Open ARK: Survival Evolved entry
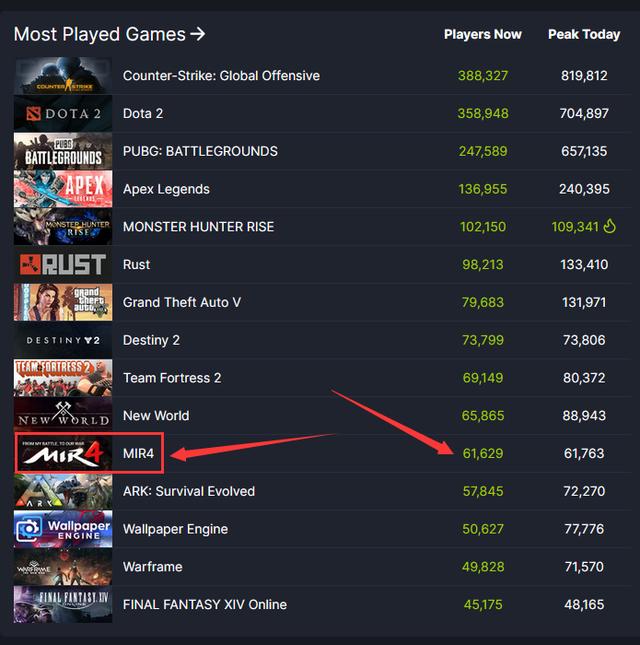Screen dimensions: 640x645 click(x=189, y=491)
